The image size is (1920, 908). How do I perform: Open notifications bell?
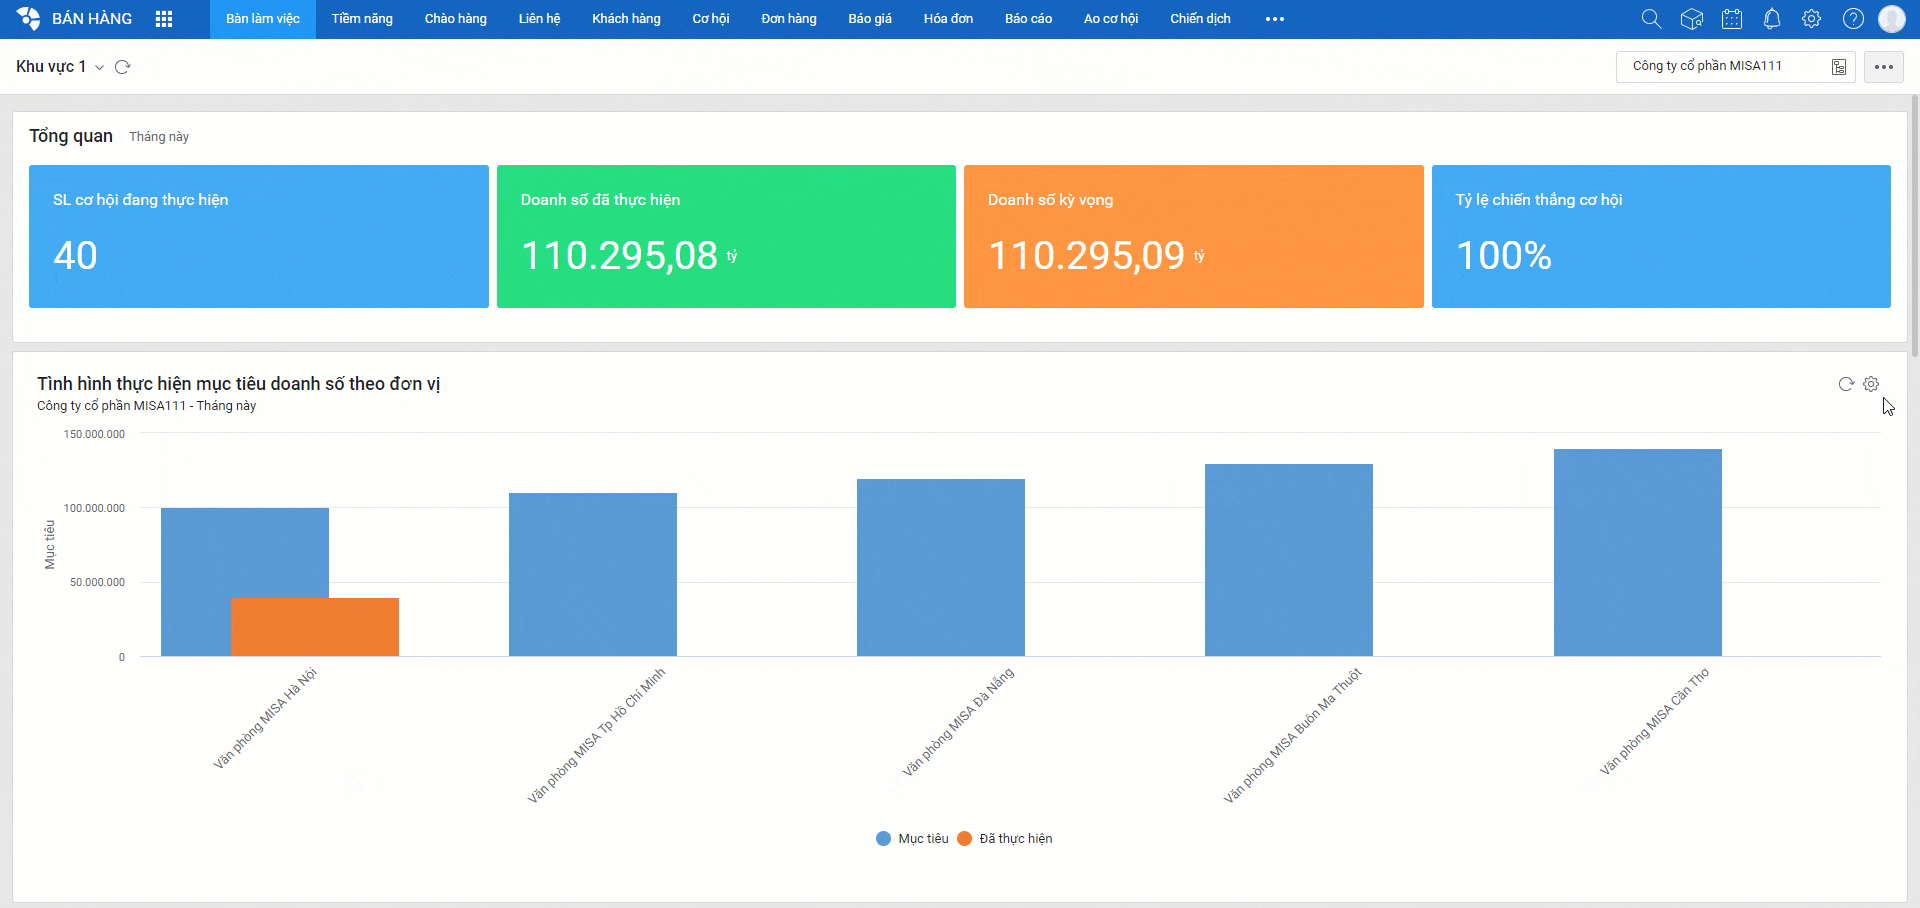tap(1772, 19)
